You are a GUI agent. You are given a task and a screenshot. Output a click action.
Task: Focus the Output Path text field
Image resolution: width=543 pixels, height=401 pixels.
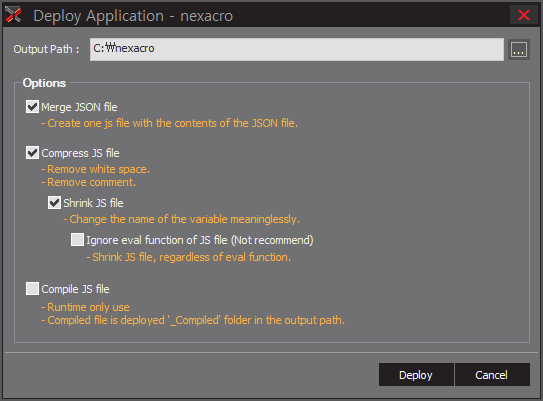pyautogui.click(x=297, y=50)
